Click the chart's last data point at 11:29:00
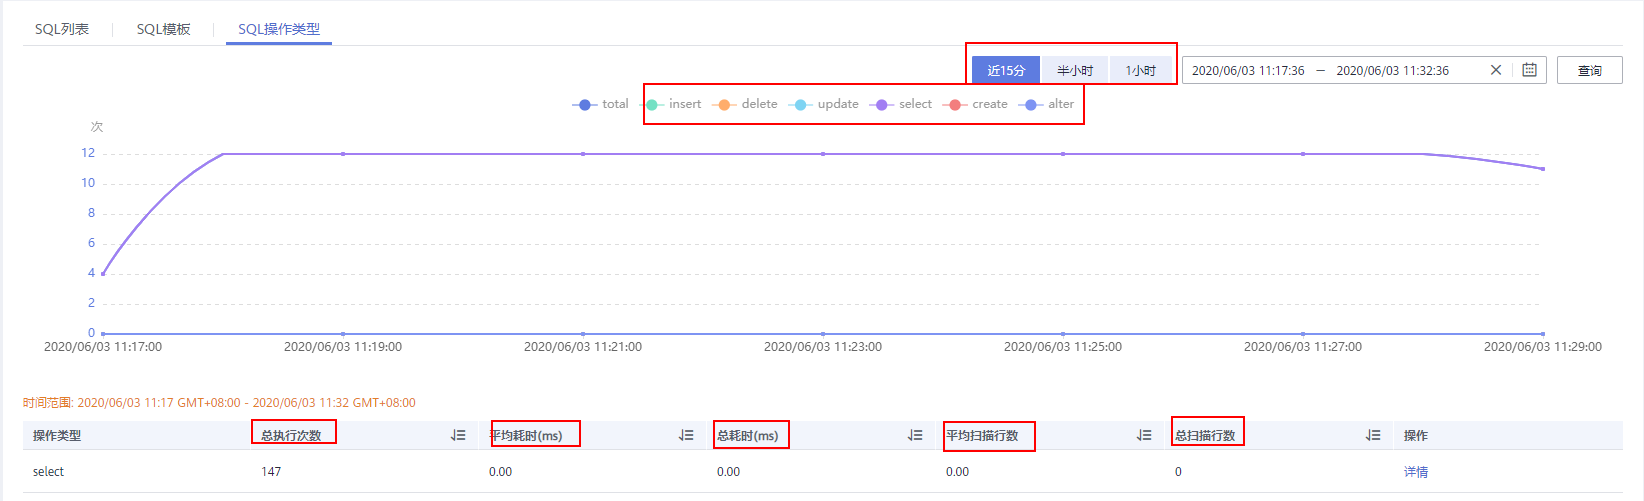 point(1543,169)
